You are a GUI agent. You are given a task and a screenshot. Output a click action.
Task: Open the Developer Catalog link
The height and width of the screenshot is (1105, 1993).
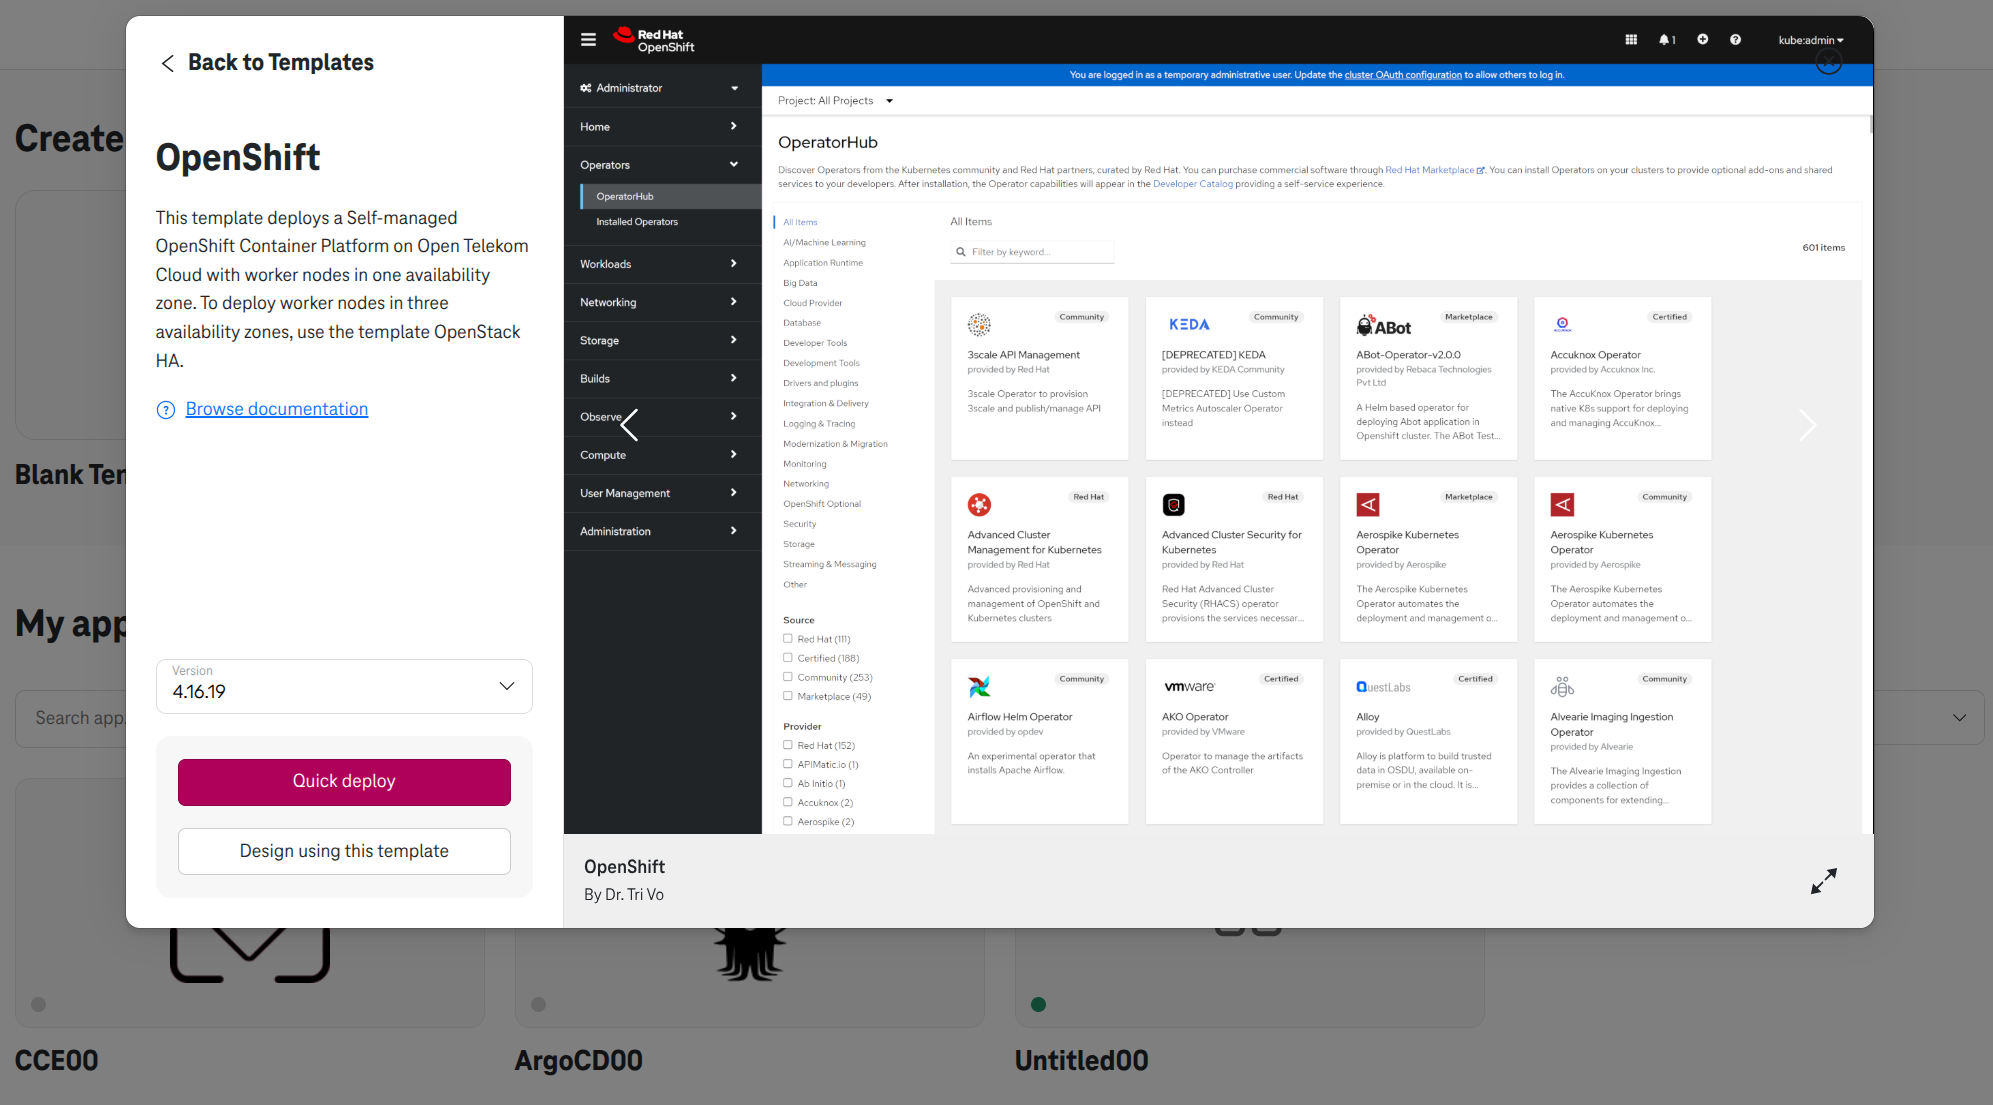(1192, 184)
